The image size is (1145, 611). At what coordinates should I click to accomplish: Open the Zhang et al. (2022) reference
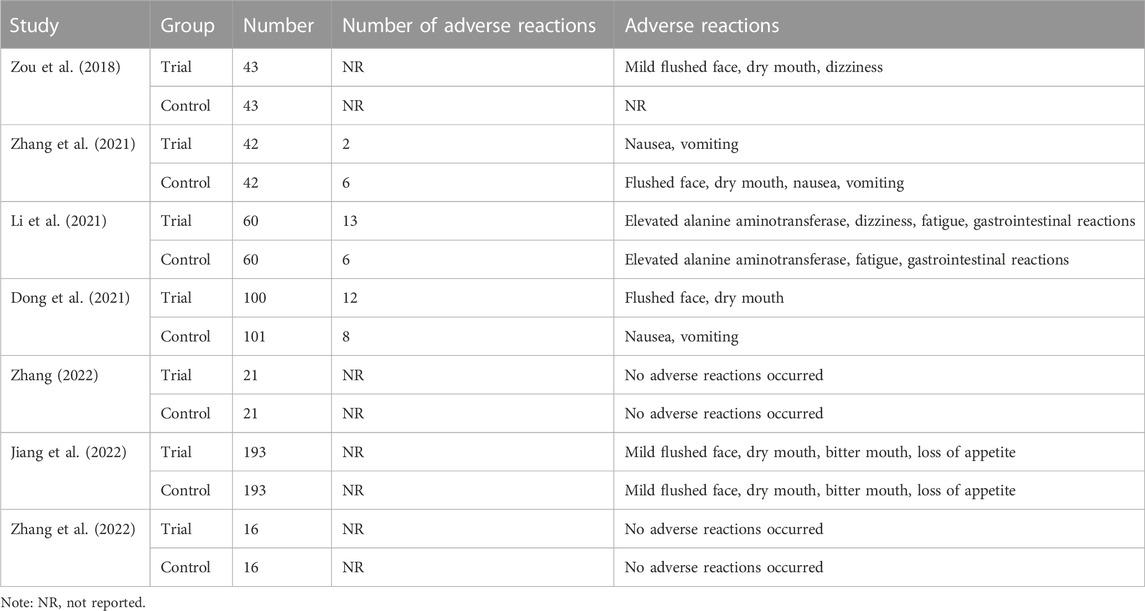click(x=73, y=529)
